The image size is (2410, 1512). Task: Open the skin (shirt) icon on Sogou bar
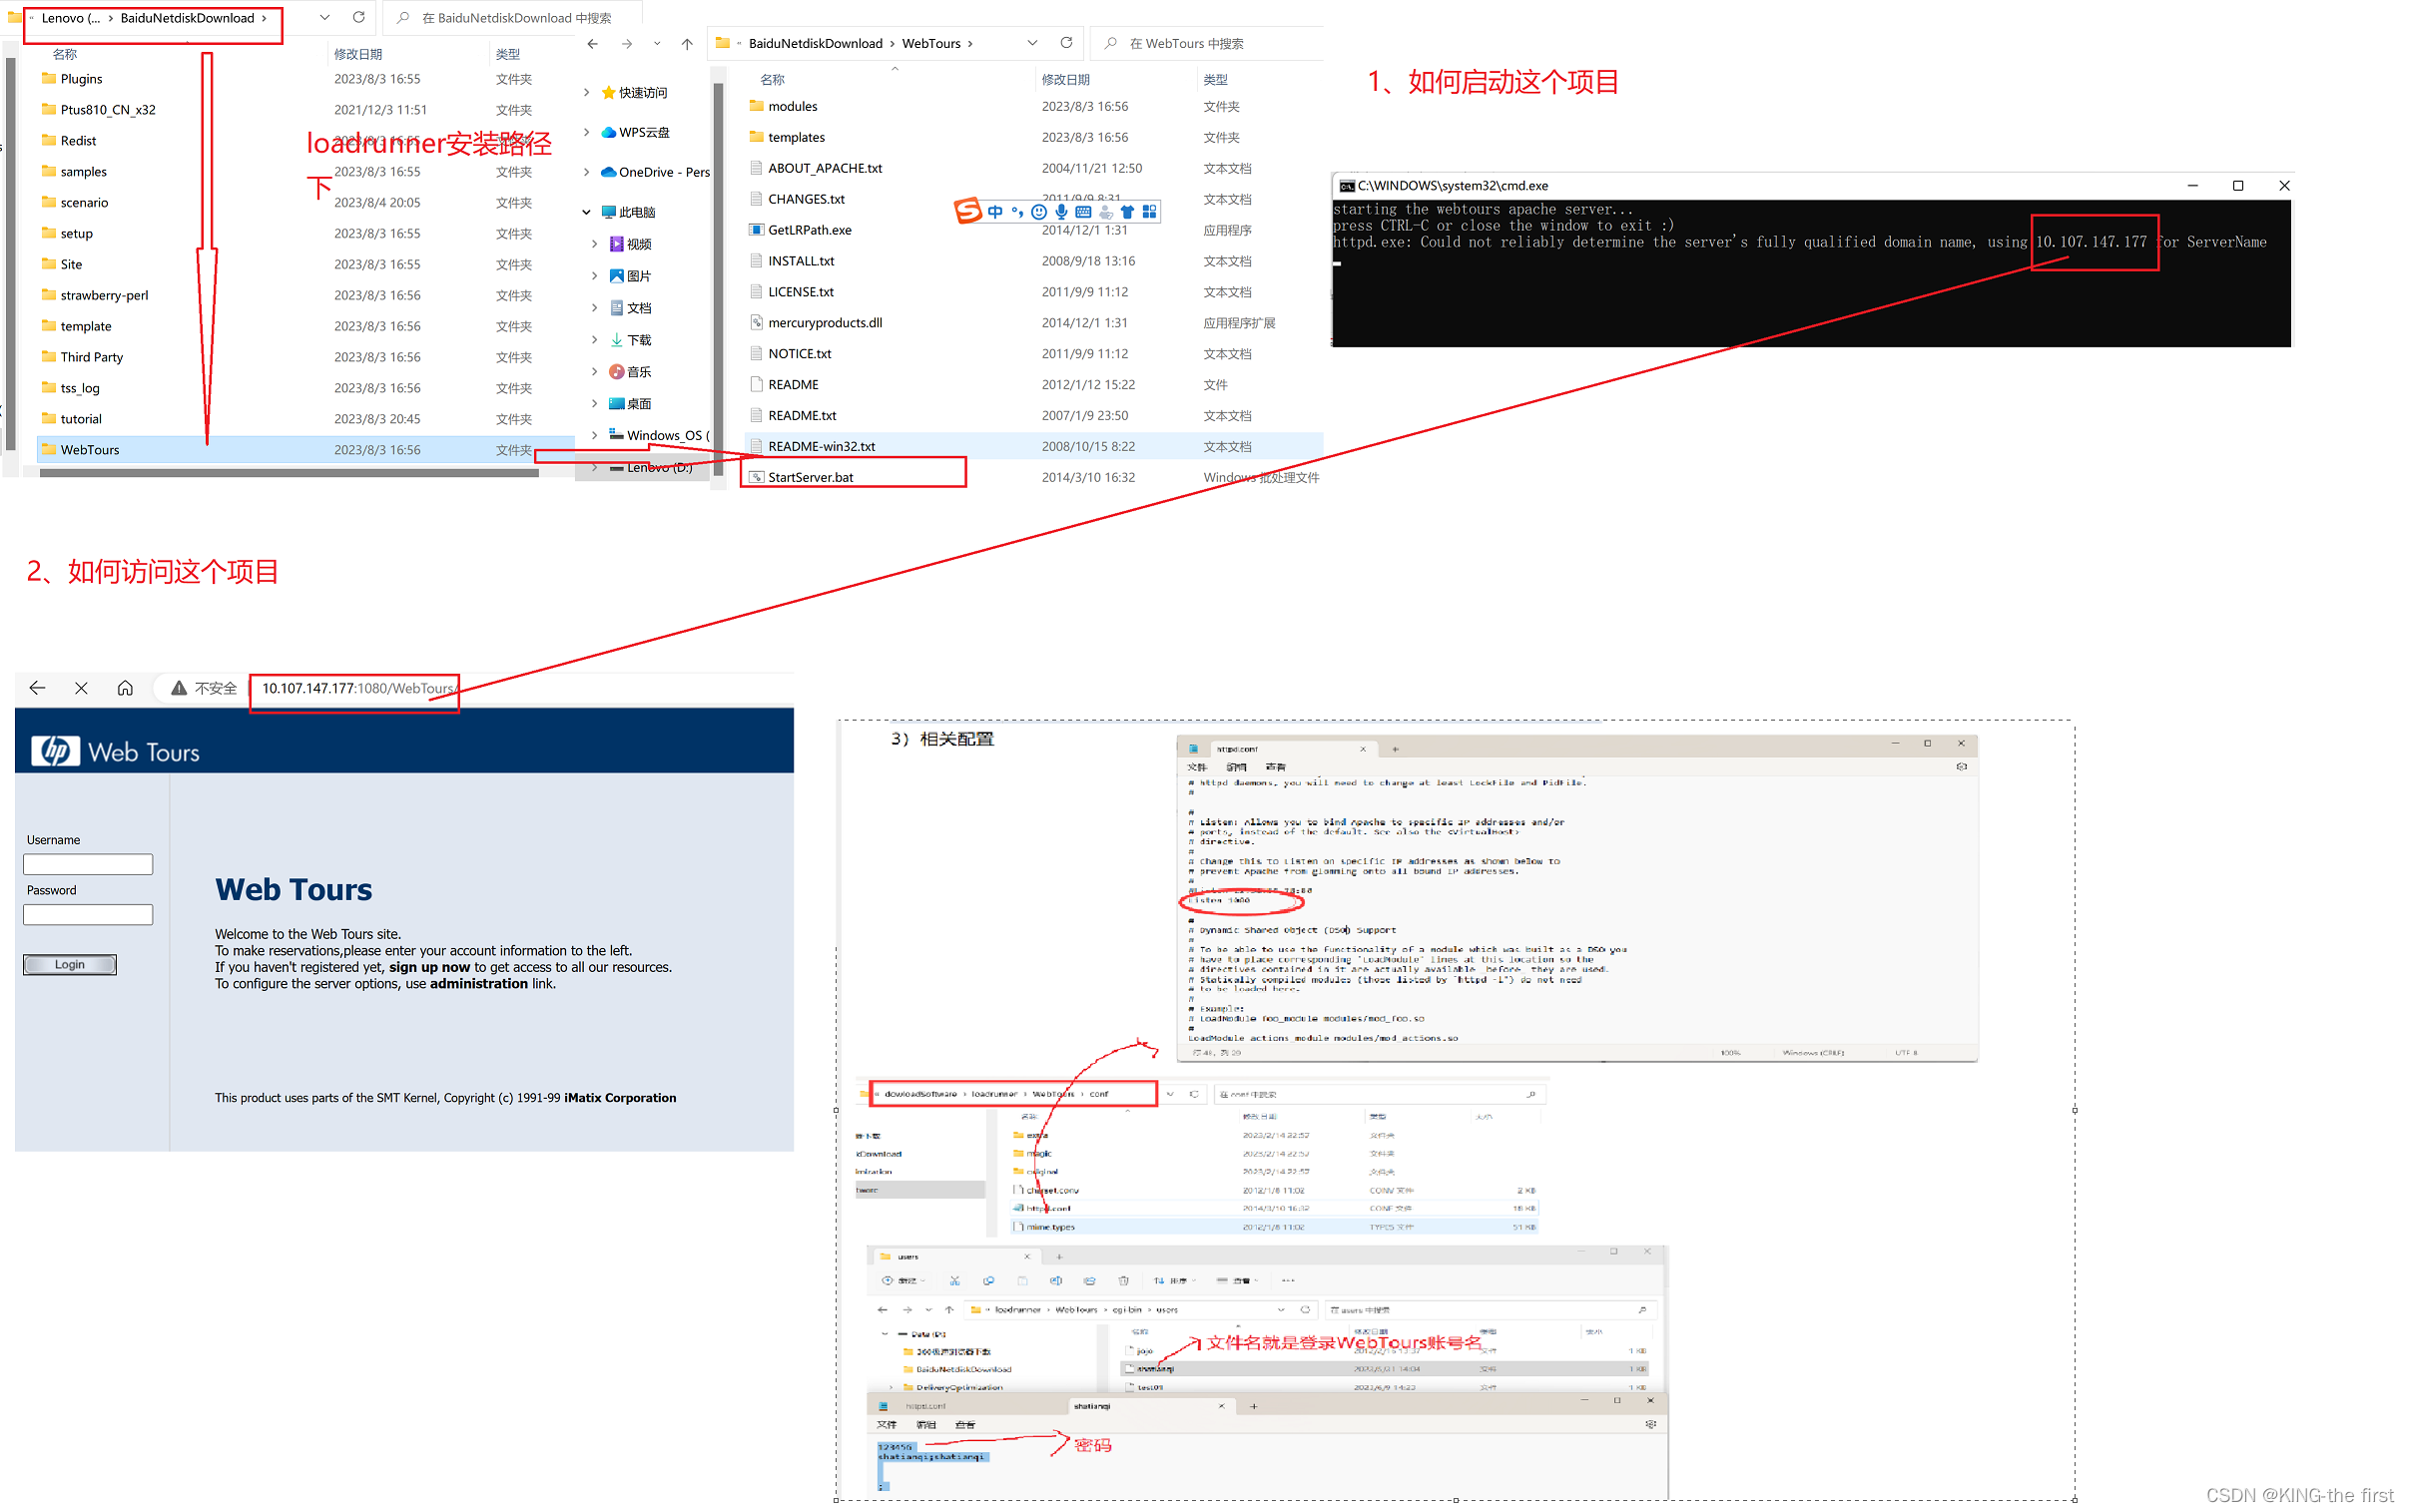tap(1127, 212)
